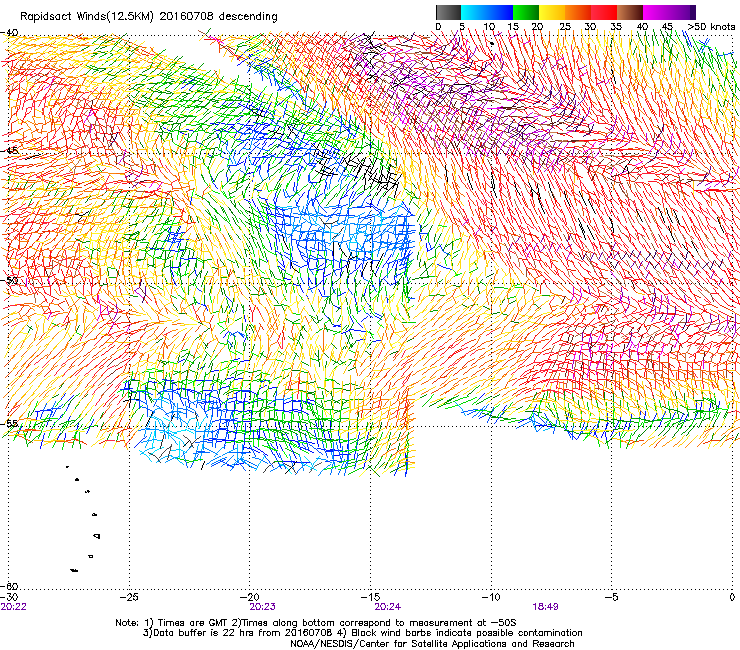
Task: Click the note line '3)Data buffer is 22 hrs'
Action: coord(362,633)
